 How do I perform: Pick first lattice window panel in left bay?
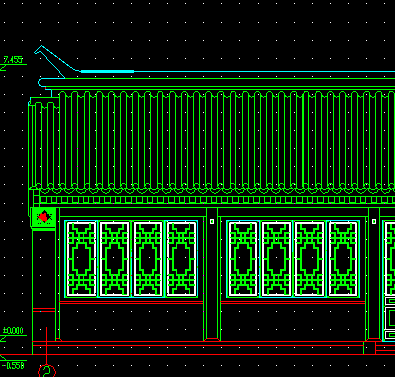[x=81, y=259]
